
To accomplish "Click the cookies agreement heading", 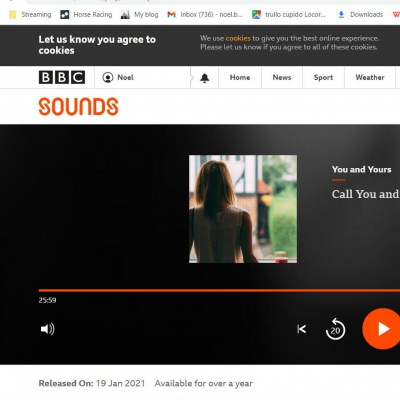I will coord(97,45).
